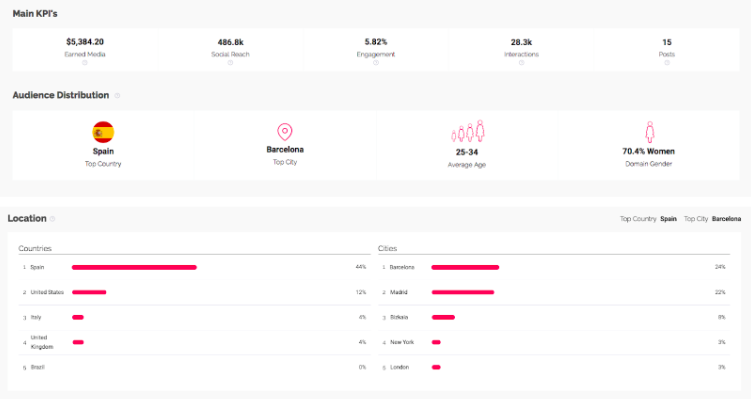Open info tooltip under Interactions
The image size is (751, 399).
[522, 63]
